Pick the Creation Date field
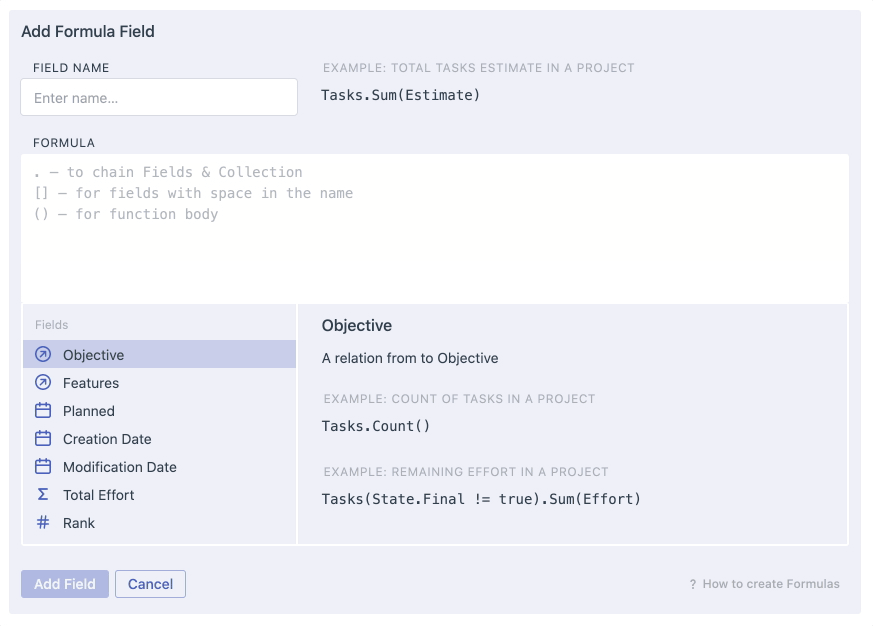The image size is (873, 626). point(159,439)
